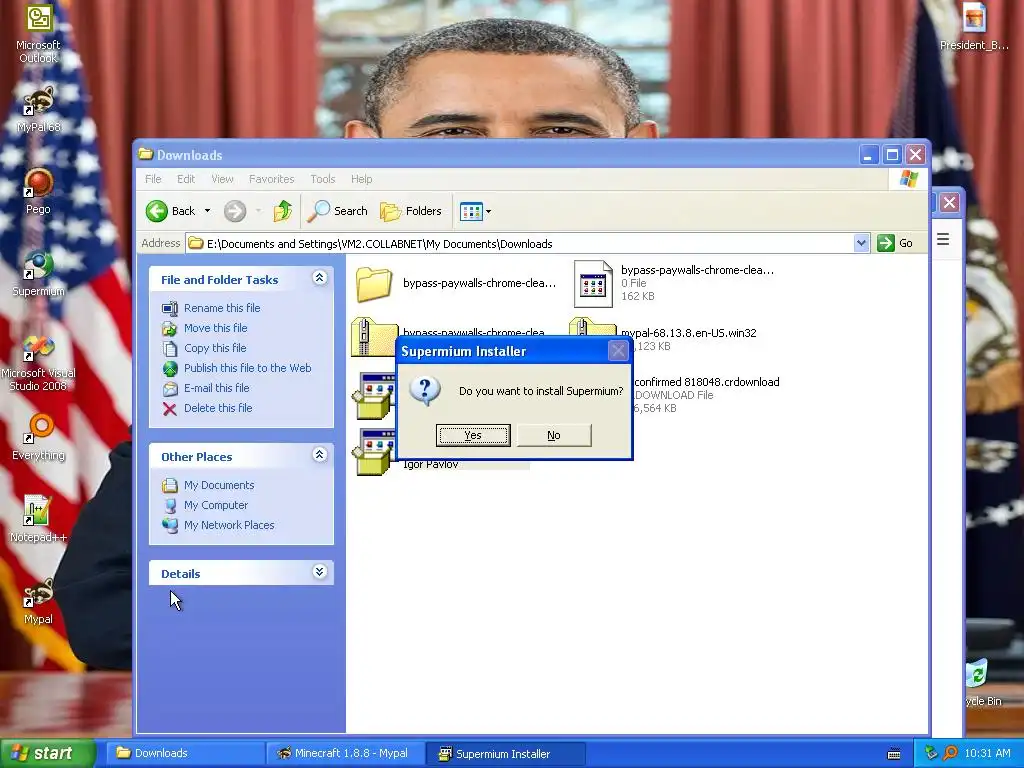The height and width of the screenshot is (768, 1024).
Task: Confirm installation by clicking Yes
Action: [x=473, y=435]
